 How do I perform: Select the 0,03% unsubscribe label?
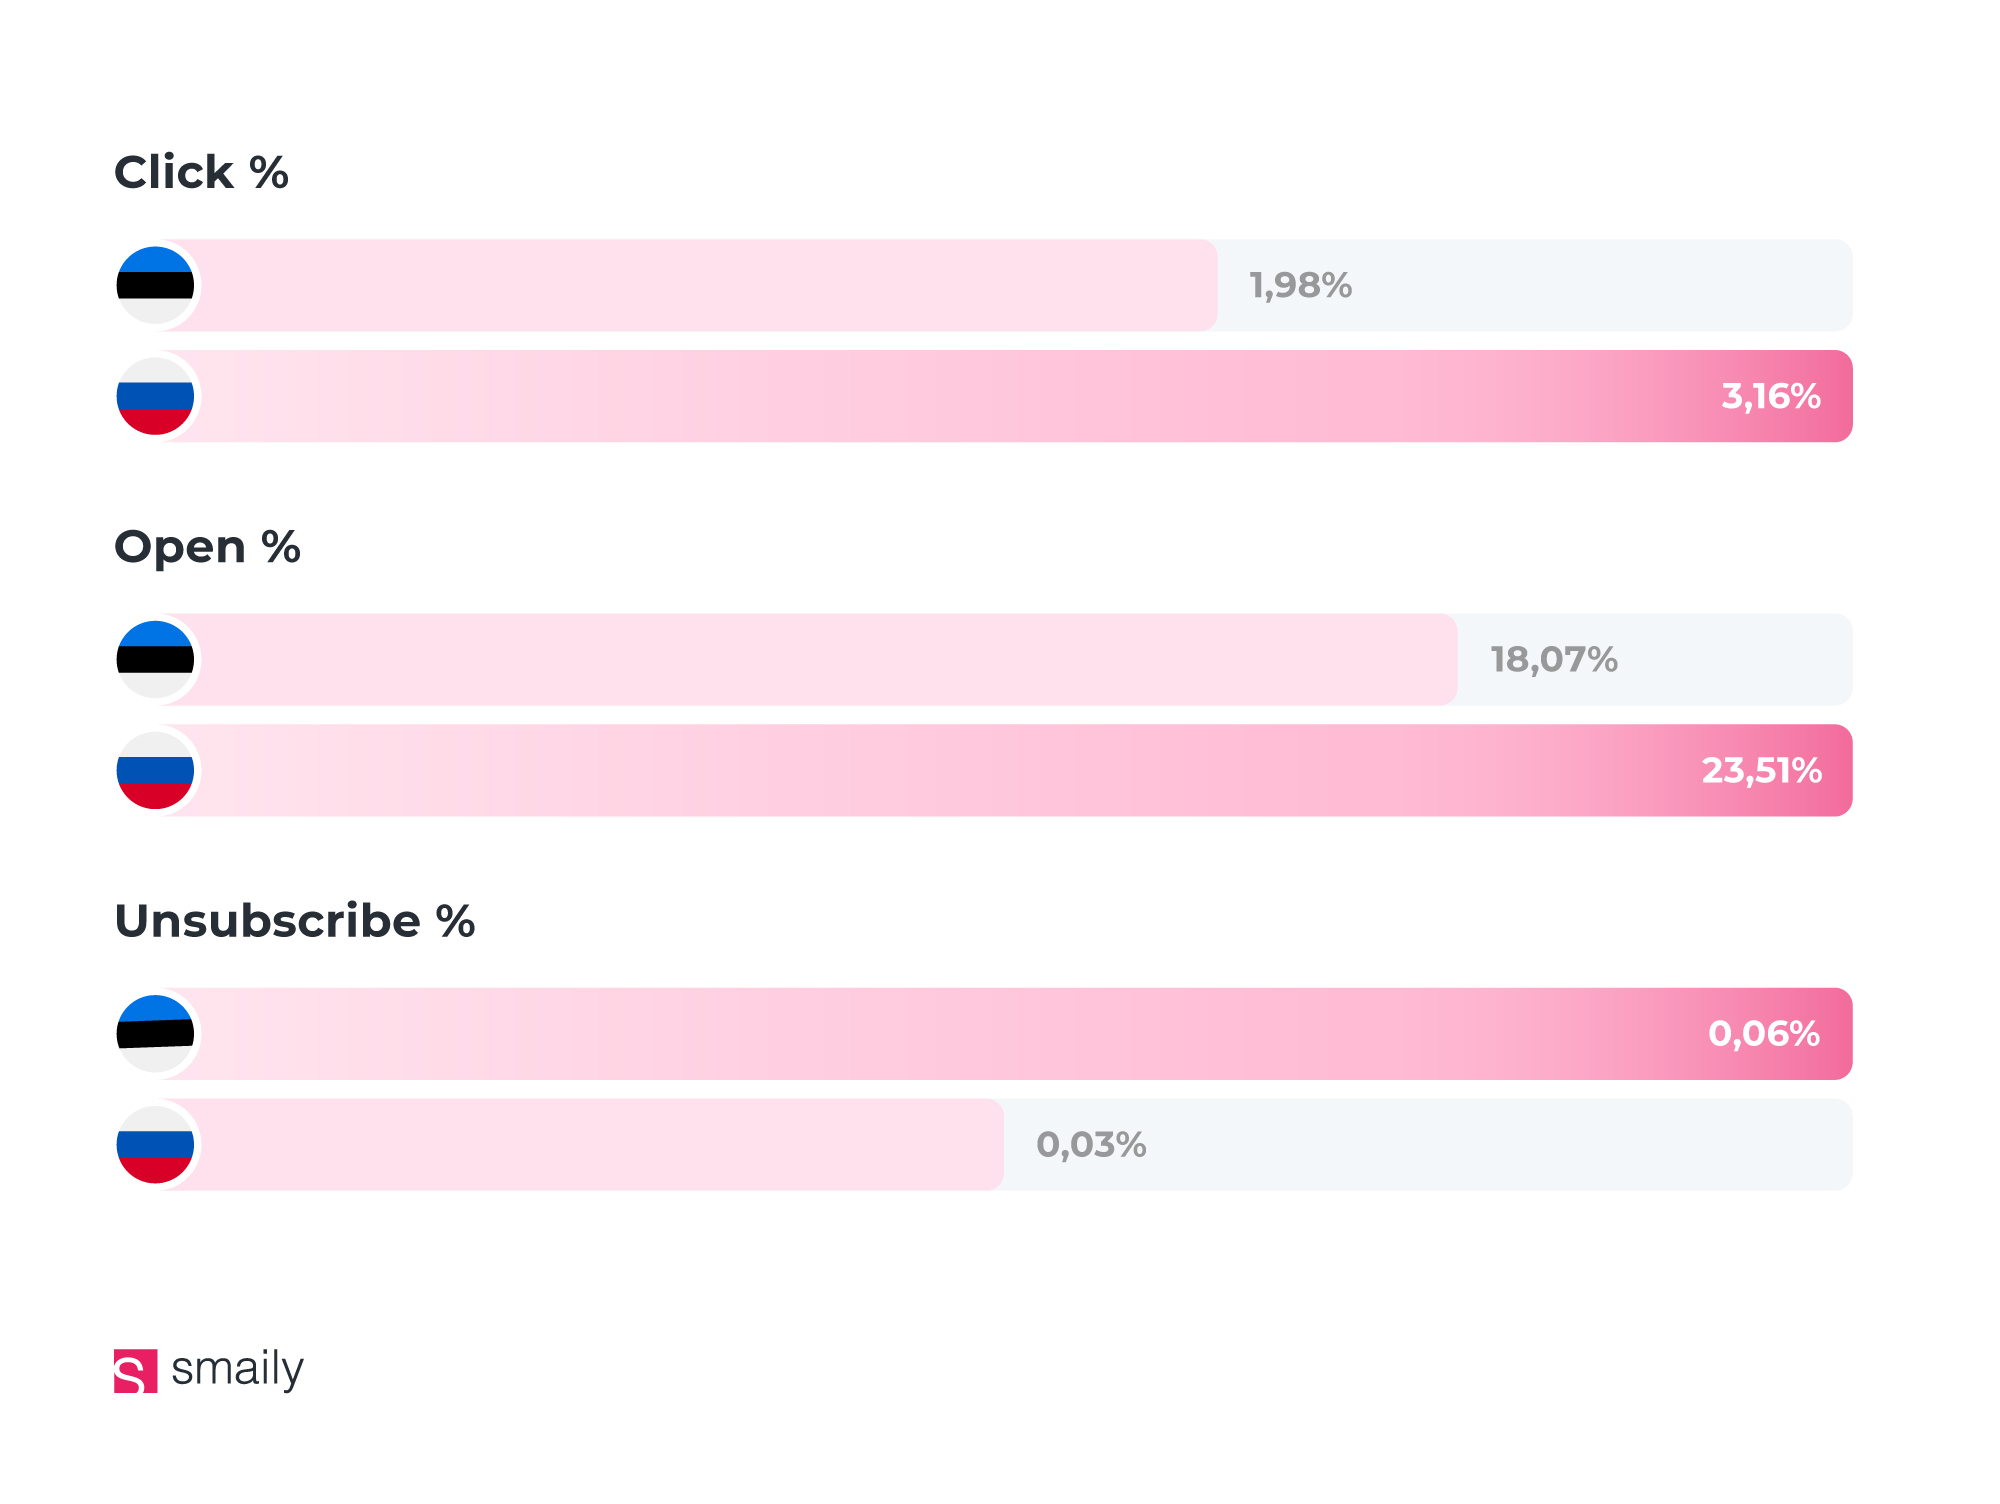(x=1091, y=1144)
